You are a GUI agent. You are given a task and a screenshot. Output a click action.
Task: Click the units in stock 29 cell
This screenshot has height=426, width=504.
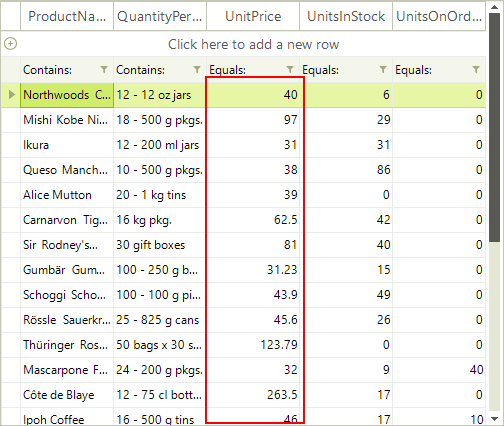pos(346,120)
